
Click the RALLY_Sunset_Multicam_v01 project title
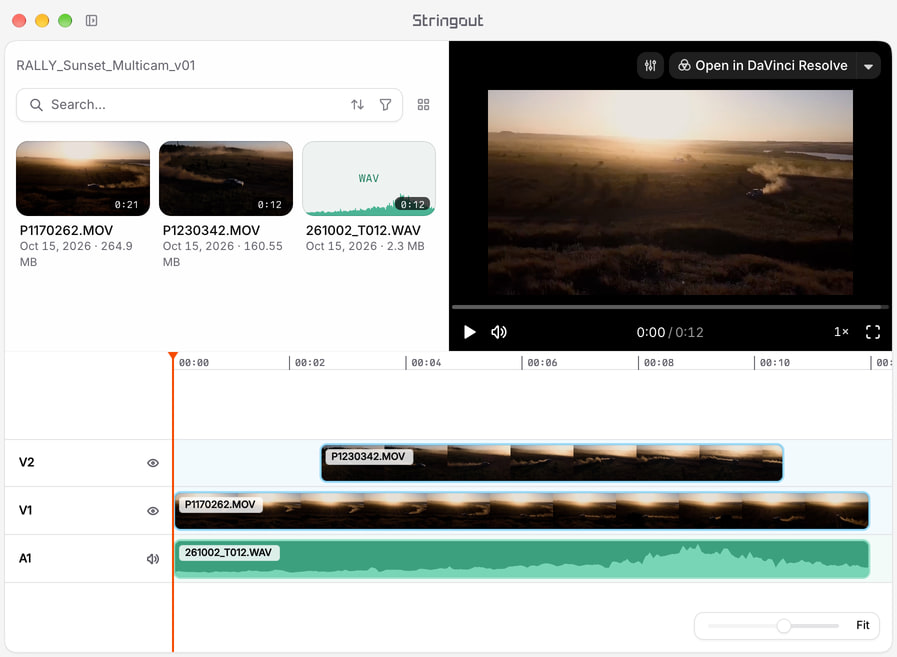tap(106, 65)
